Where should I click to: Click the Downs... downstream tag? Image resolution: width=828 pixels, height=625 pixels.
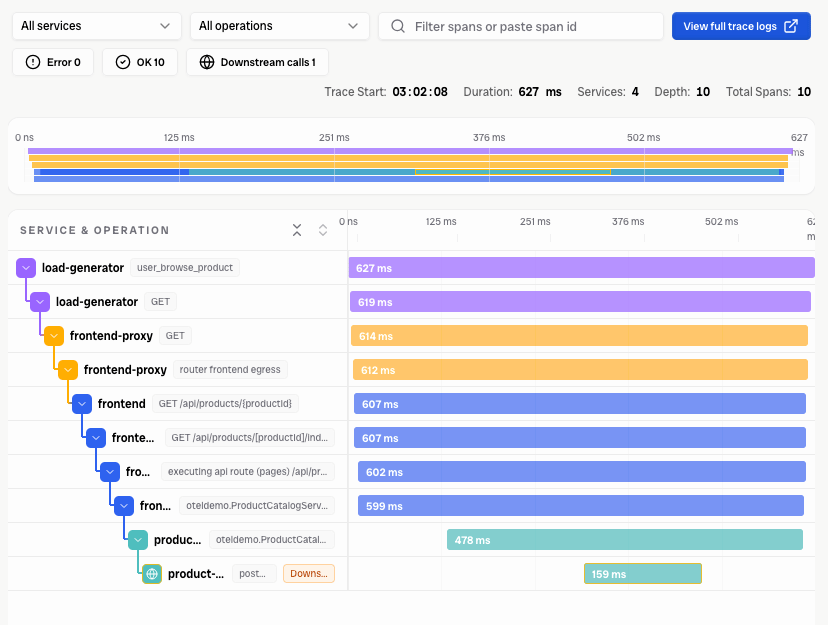[309, 573]
